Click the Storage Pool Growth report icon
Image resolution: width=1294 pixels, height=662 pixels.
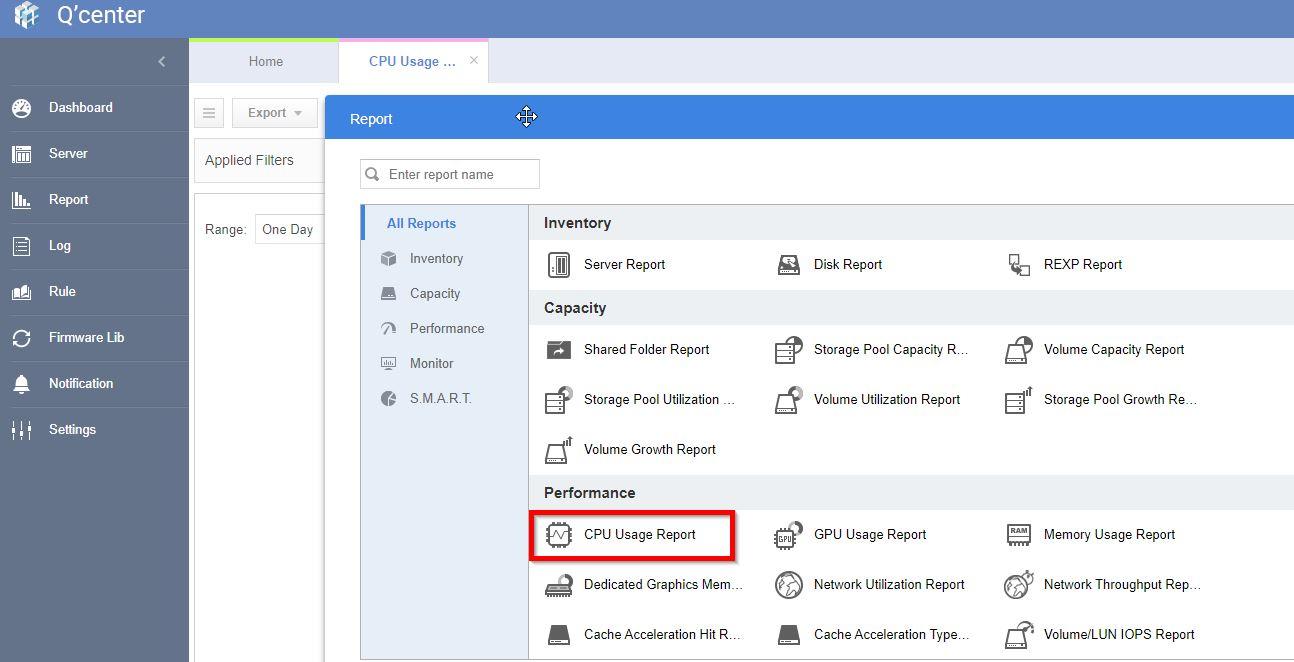[x=1019, y=400]
